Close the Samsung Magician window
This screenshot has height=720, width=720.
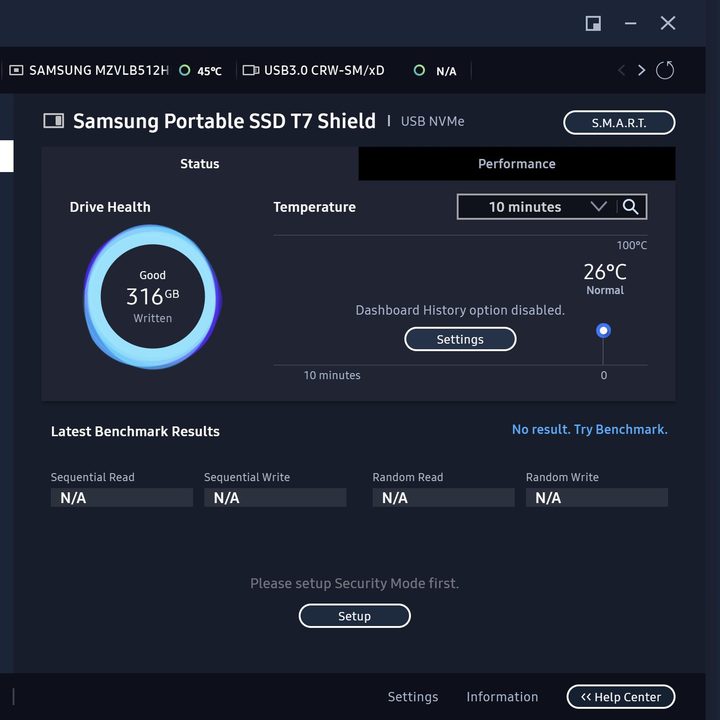pyautogui.click(x=668, y=23)
